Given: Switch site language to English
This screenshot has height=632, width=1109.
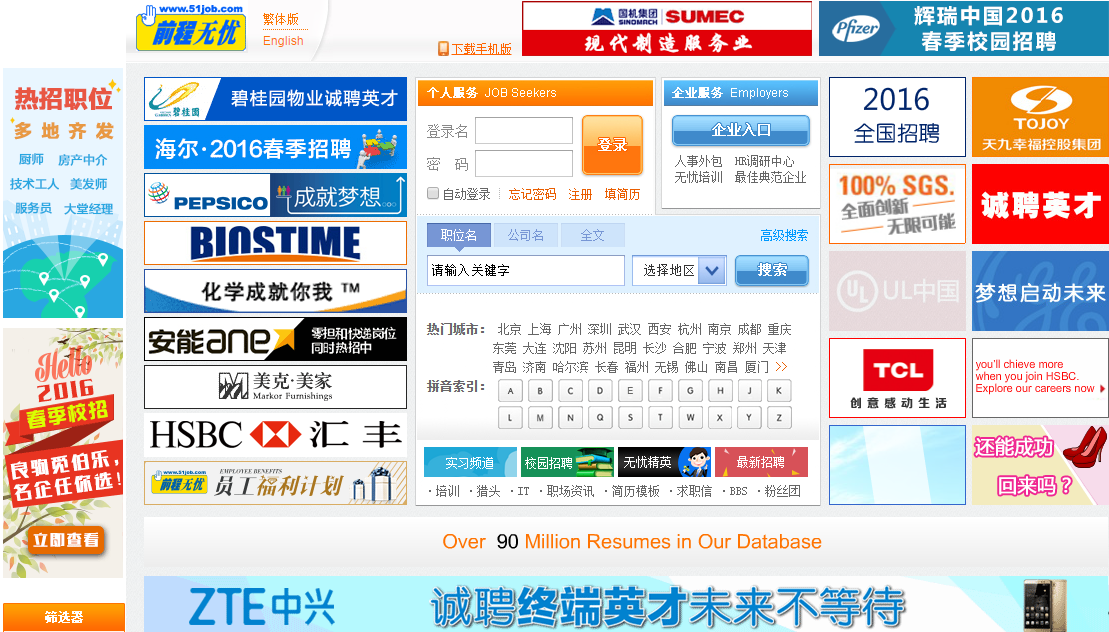Looking at the screenshot, I should click(x=283, y=40).
